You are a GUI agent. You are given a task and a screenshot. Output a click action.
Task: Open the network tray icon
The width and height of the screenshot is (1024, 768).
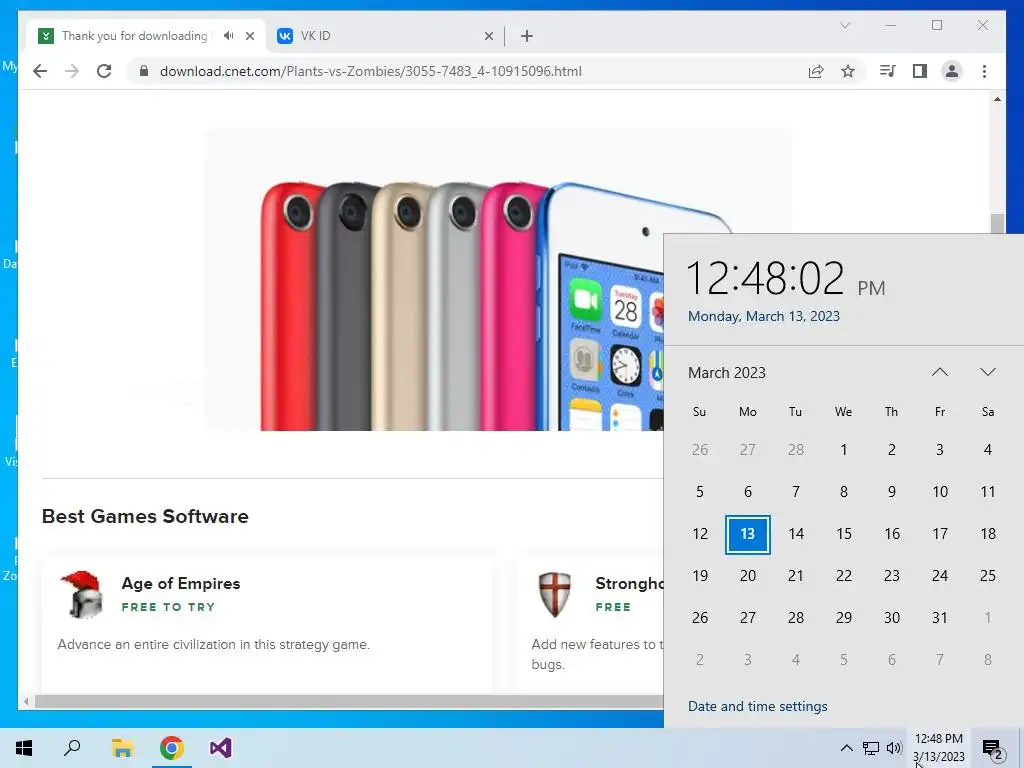pos(871,748)
